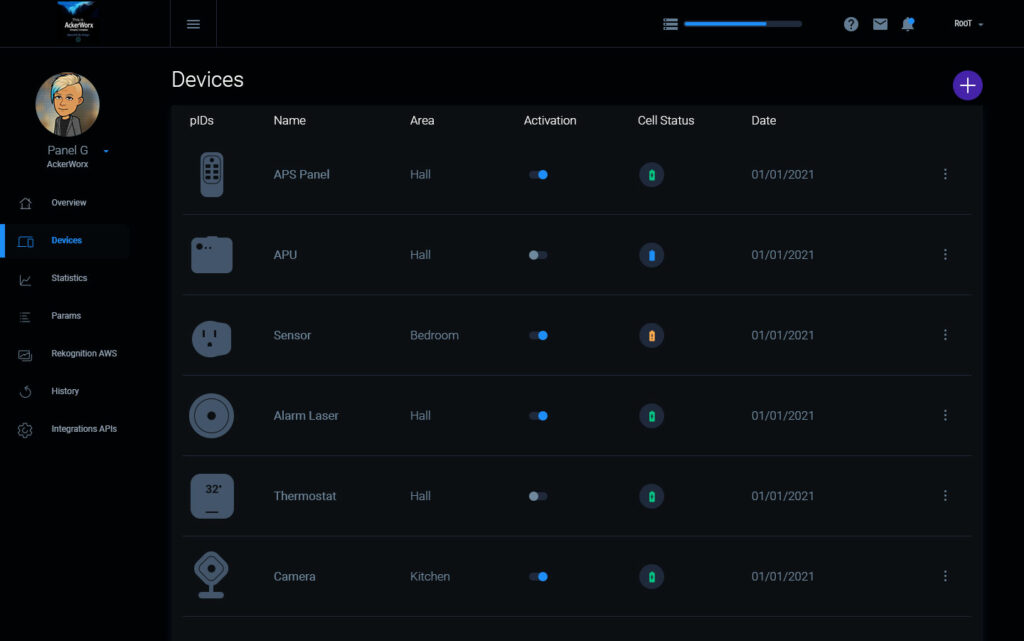Disable the APS Panel activation toggle
The height and width of the screenshot is (641, 1024).
pos(538,175)
